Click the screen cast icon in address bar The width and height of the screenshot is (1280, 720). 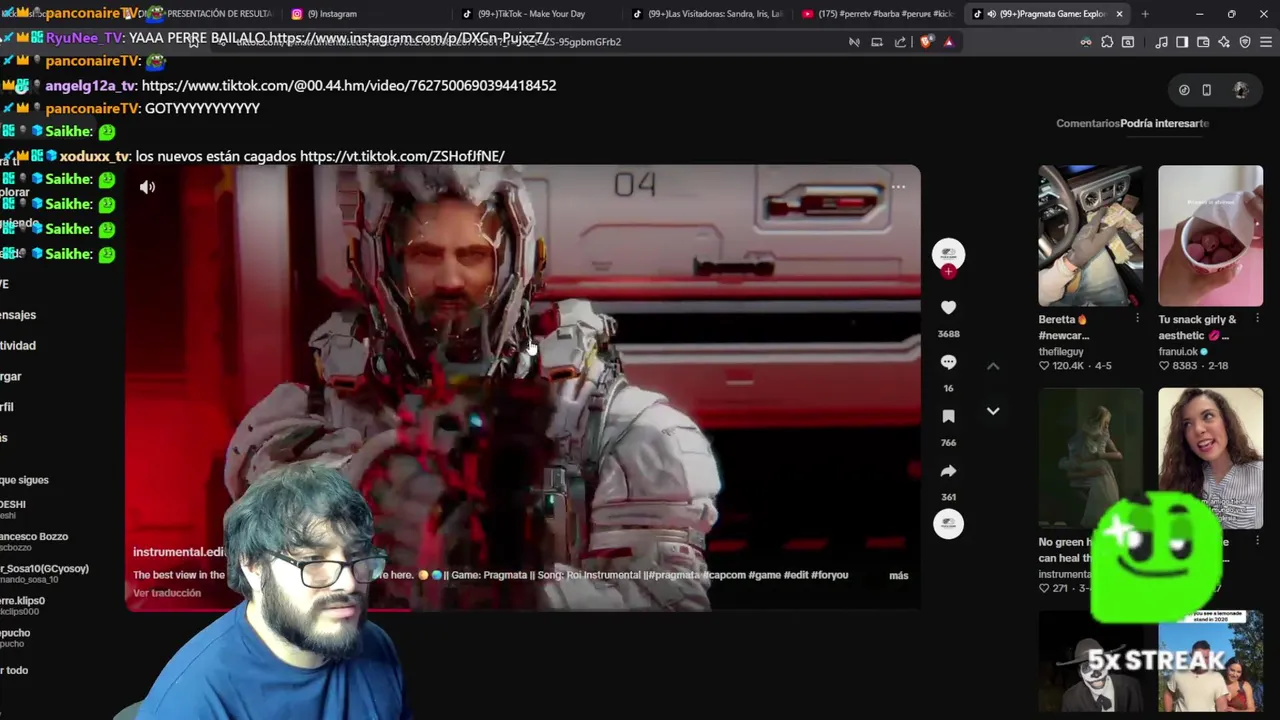tap(877, 42)
